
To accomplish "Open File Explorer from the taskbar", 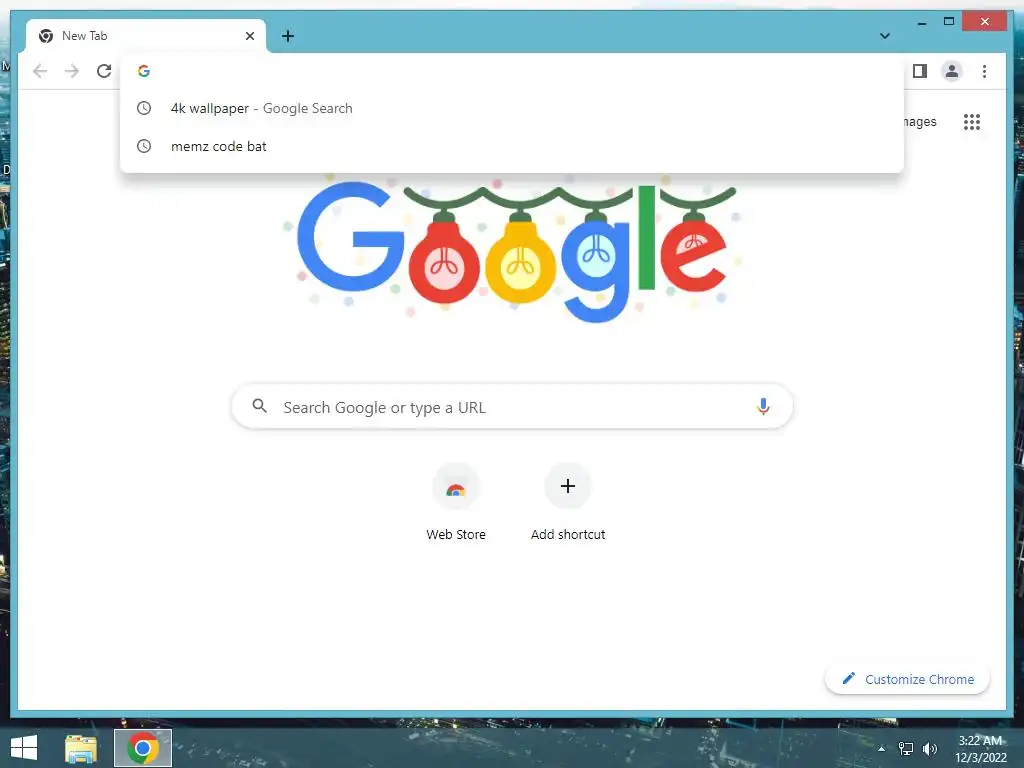I will pyautogui.click(x=81, y=748).
